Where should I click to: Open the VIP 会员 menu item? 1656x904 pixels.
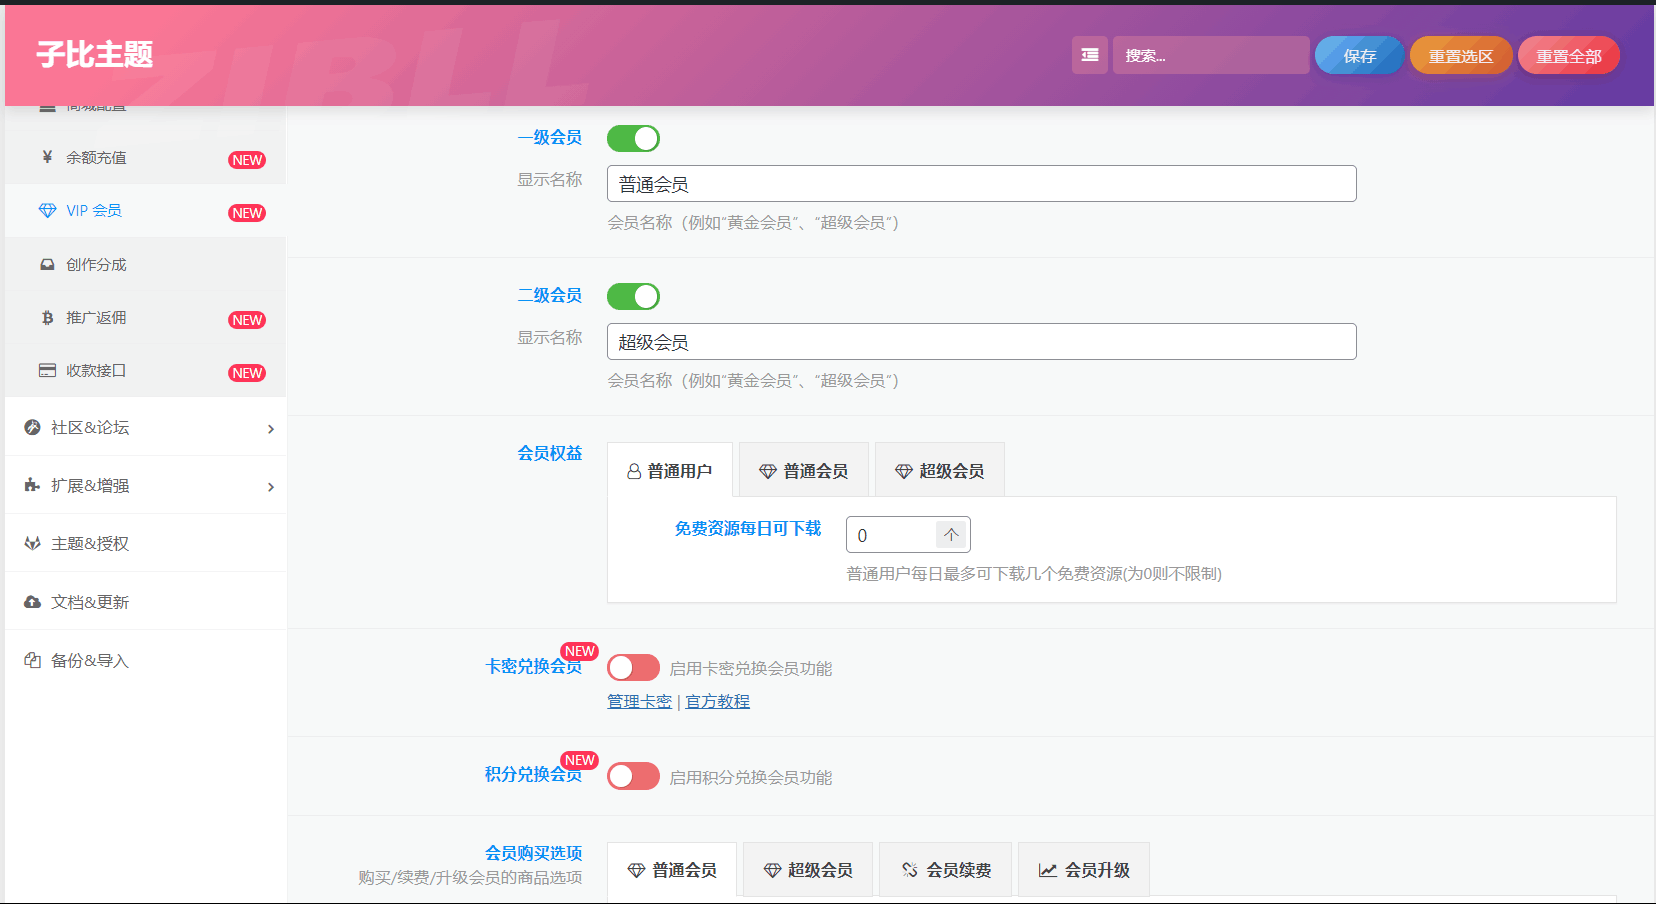point(145,210)
